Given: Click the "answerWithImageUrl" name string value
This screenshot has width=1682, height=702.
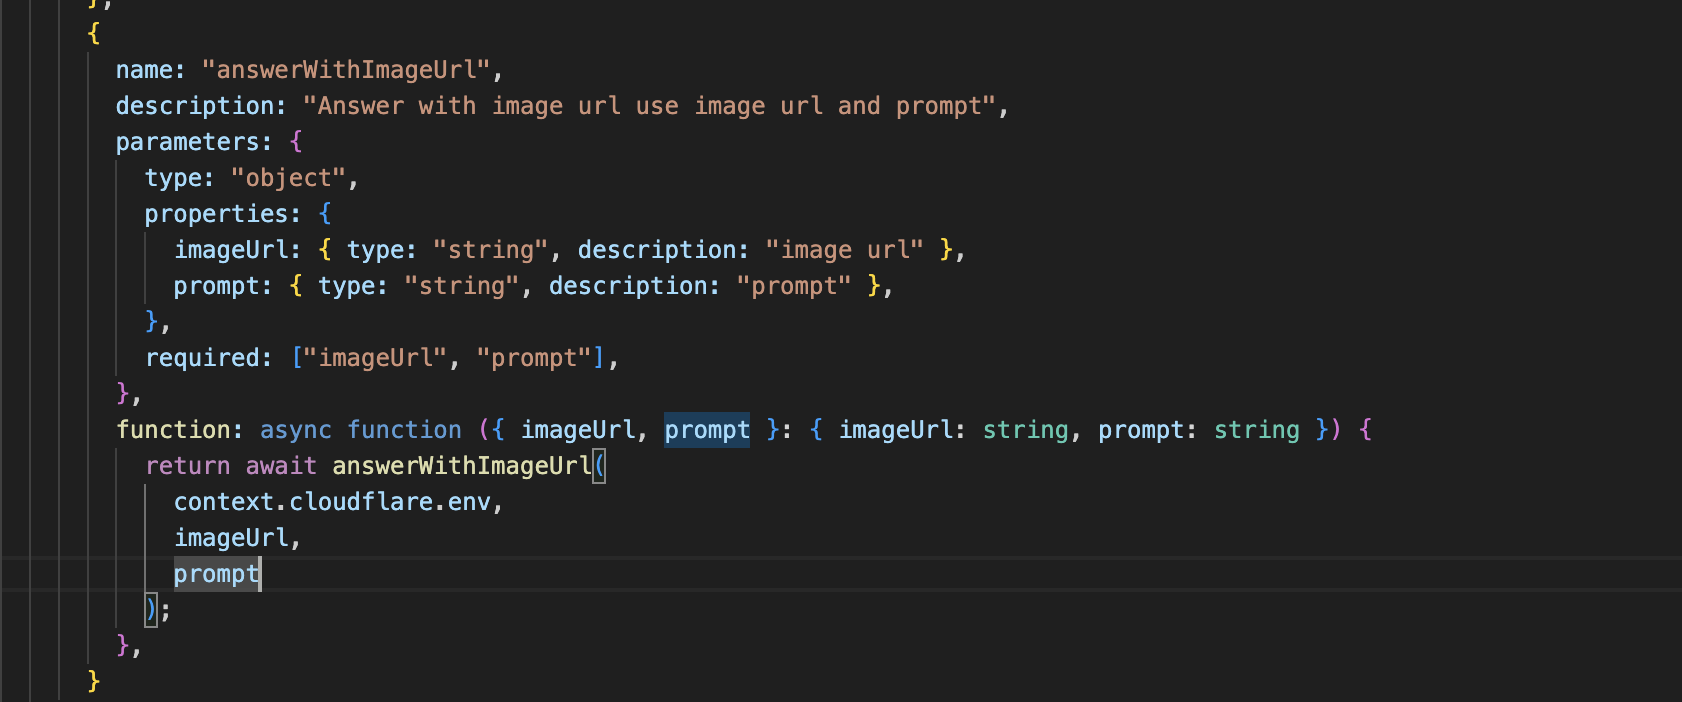Looking at the screenshot, I should (346, 70).
